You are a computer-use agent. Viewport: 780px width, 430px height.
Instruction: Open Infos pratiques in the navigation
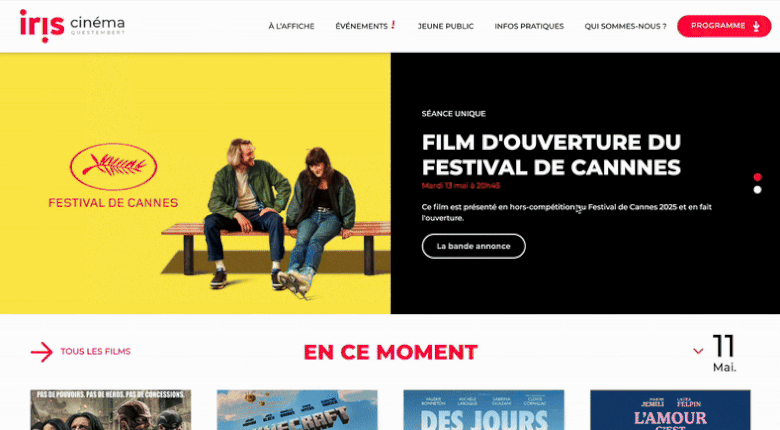[x=529, y=26]
